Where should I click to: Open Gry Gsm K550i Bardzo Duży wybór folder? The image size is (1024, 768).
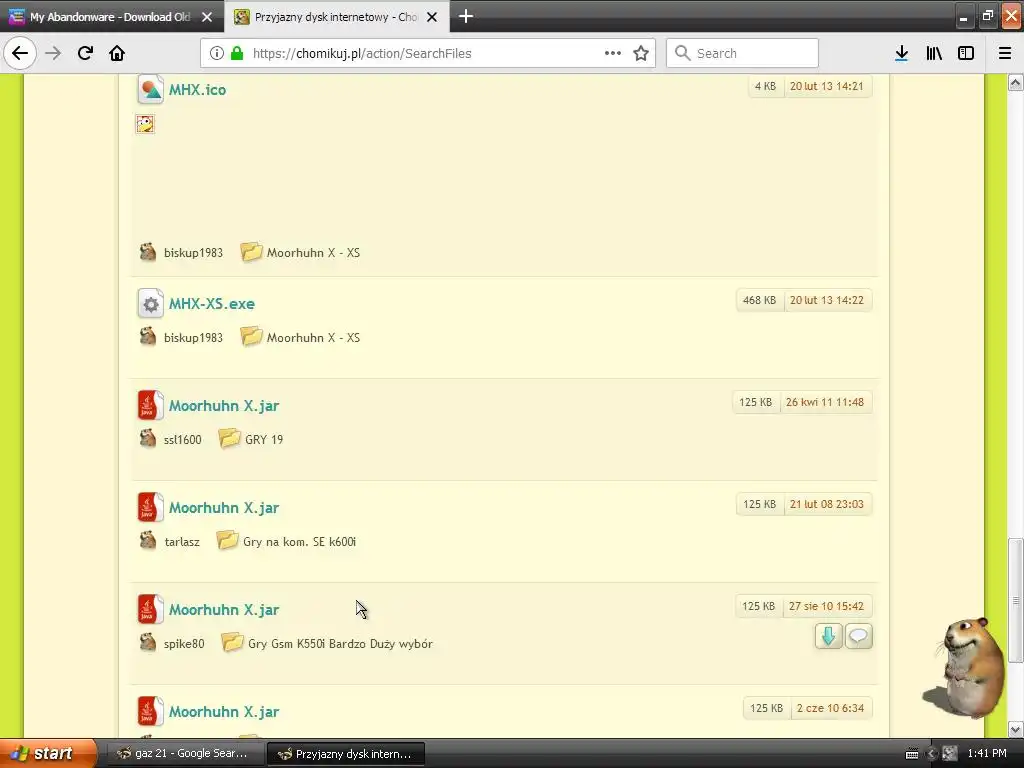pos(340,643)
